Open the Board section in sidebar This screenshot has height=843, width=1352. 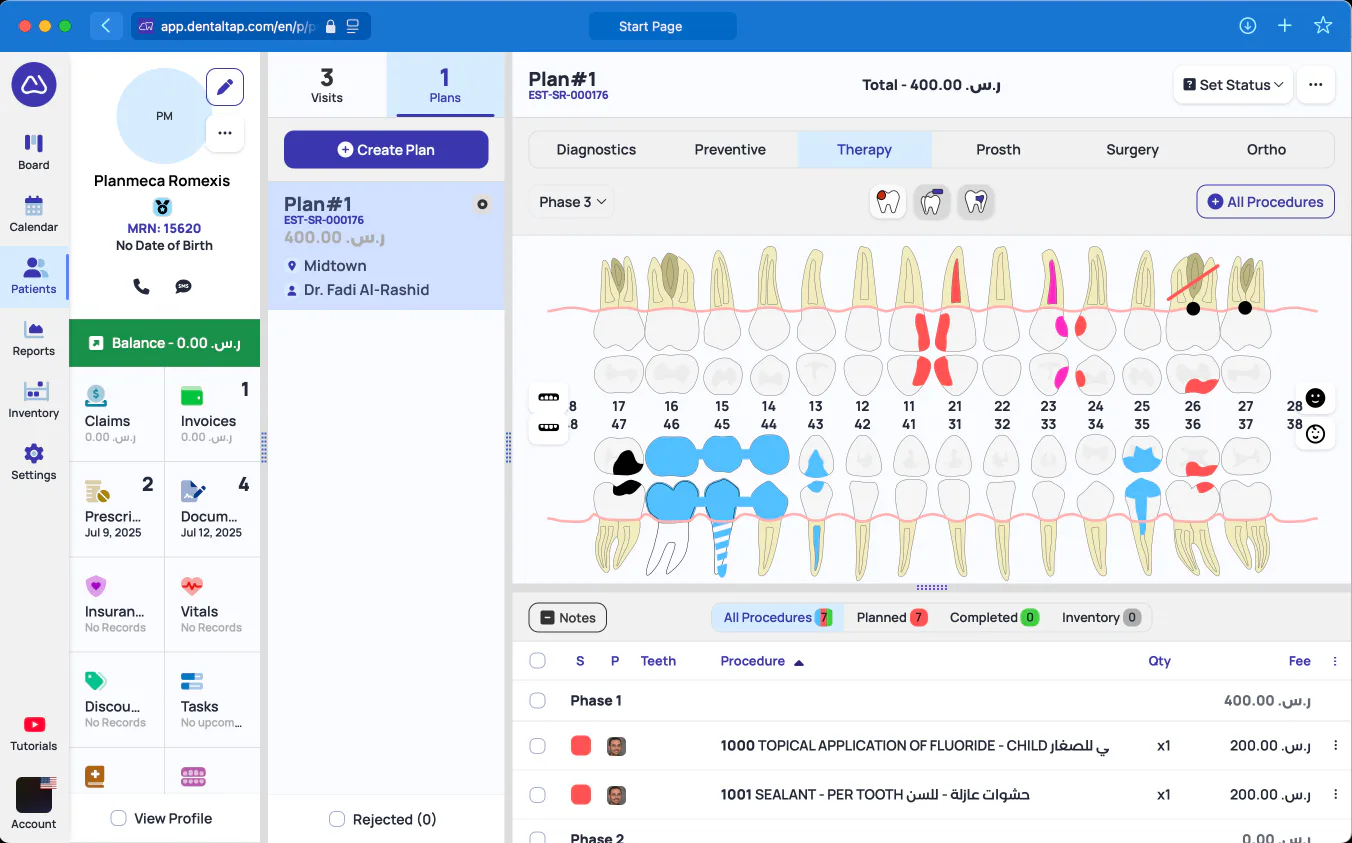pos(34,152)
